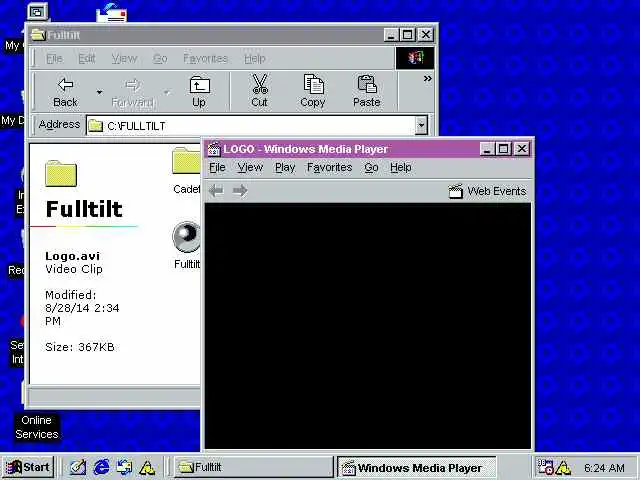Viewport: 640px width, 480px height.
Task: Click Media Player title bar icon
Action: (x=214, y=149)
